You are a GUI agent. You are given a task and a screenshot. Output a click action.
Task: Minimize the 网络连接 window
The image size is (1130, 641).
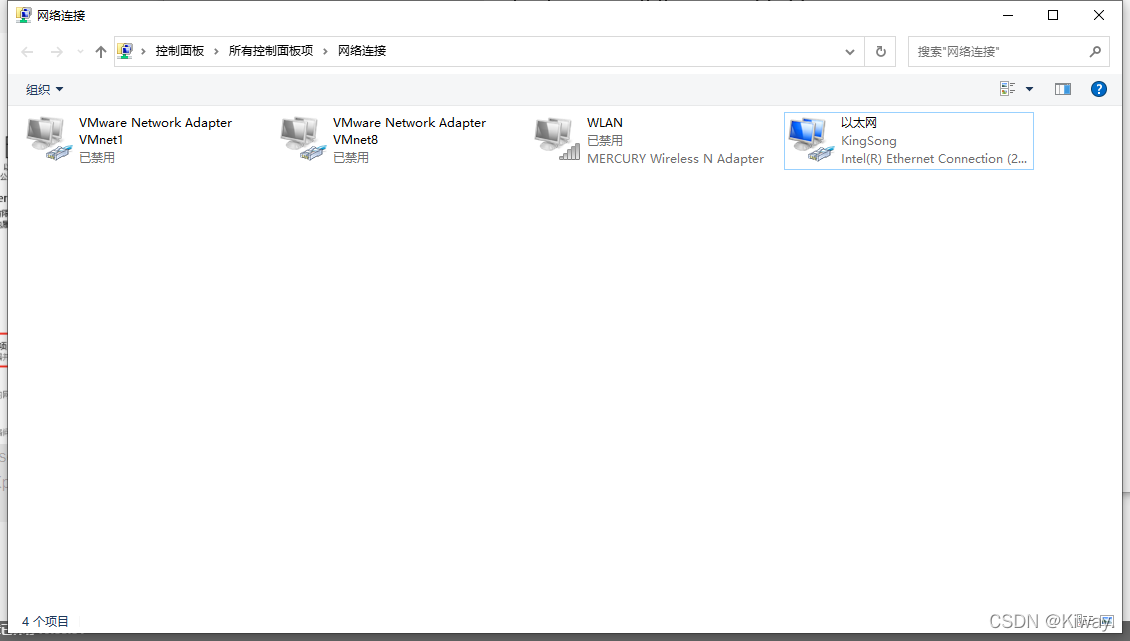pyautogui.click(x=1007, y=15)
